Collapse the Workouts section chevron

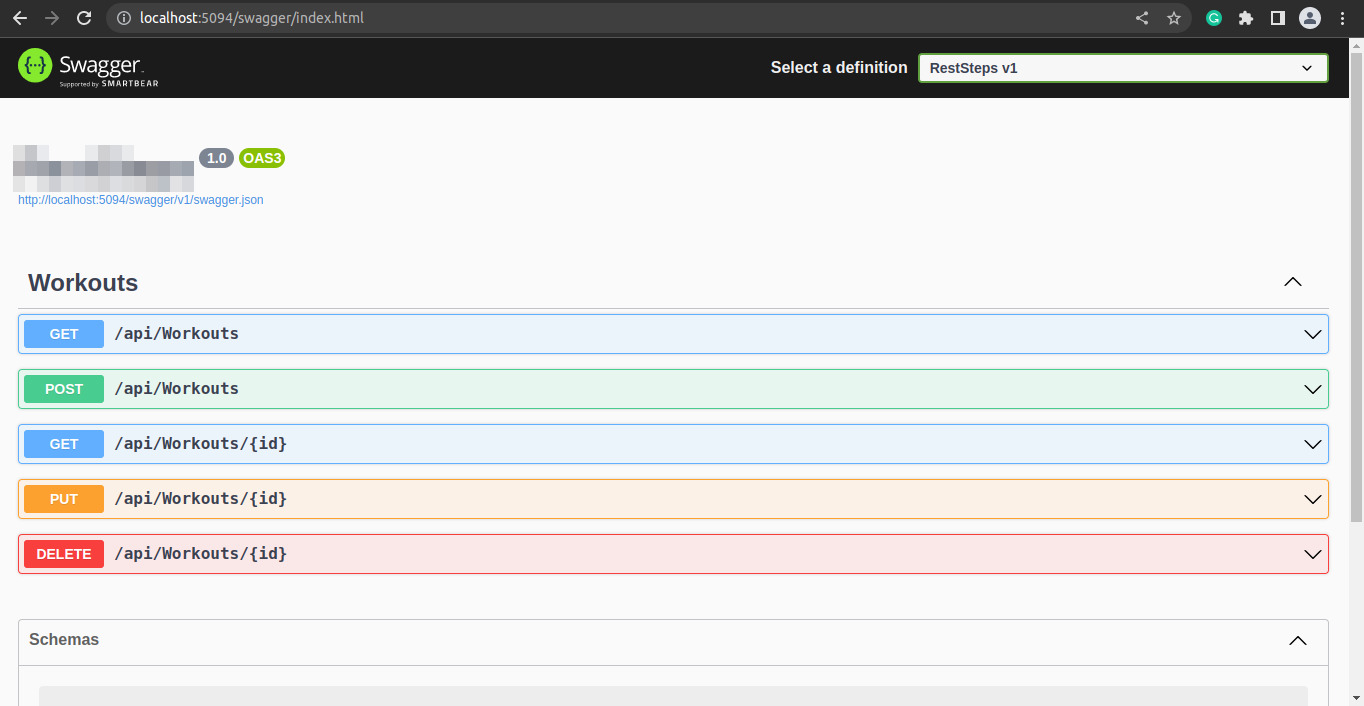tap(1292, 282)
